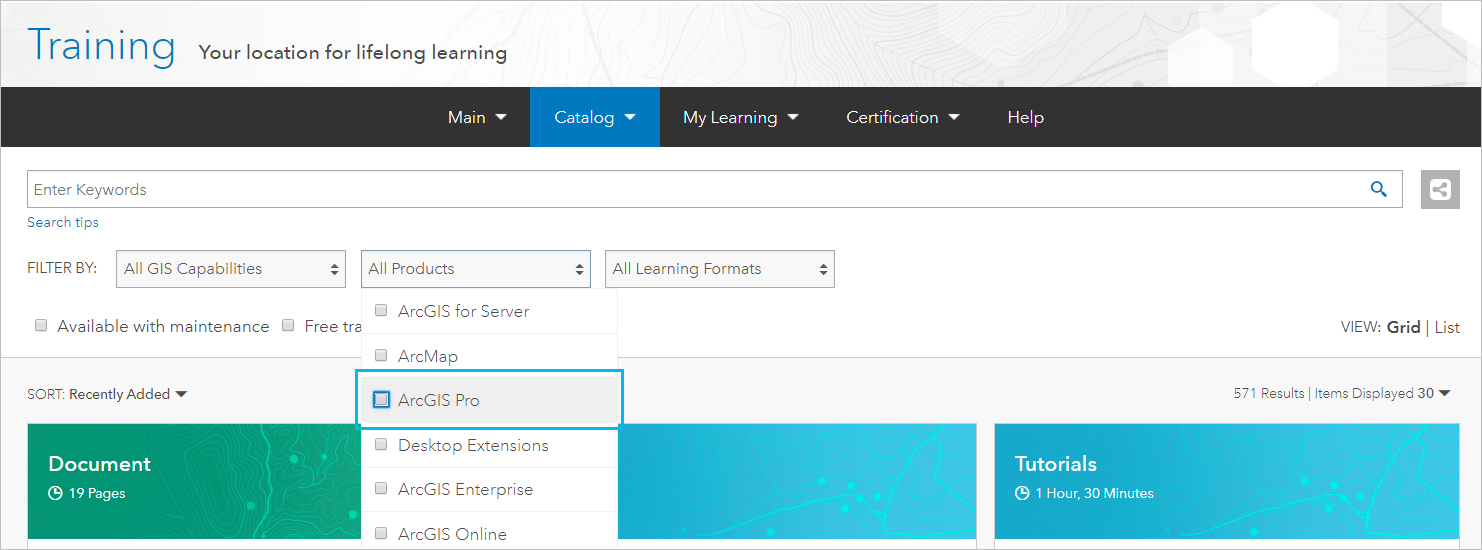Viewport: 1482px width, 550px height.
Task: Select the Desktop Extensions option label
Action: (x=473, y=445)
